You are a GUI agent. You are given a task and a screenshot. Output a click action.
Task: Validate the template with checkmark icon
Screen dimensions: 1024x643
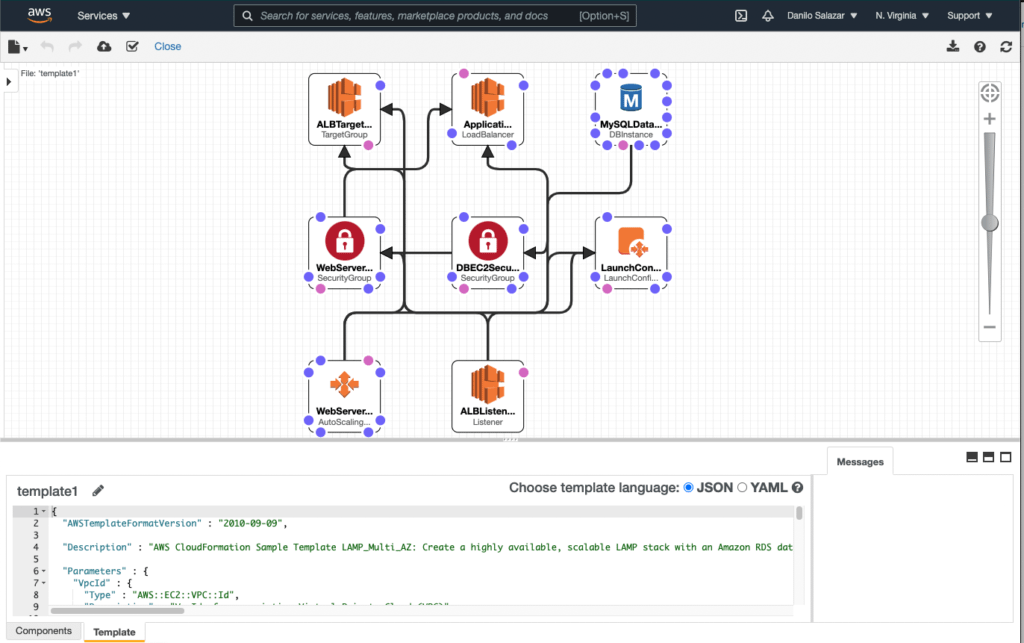pos(132,46)
